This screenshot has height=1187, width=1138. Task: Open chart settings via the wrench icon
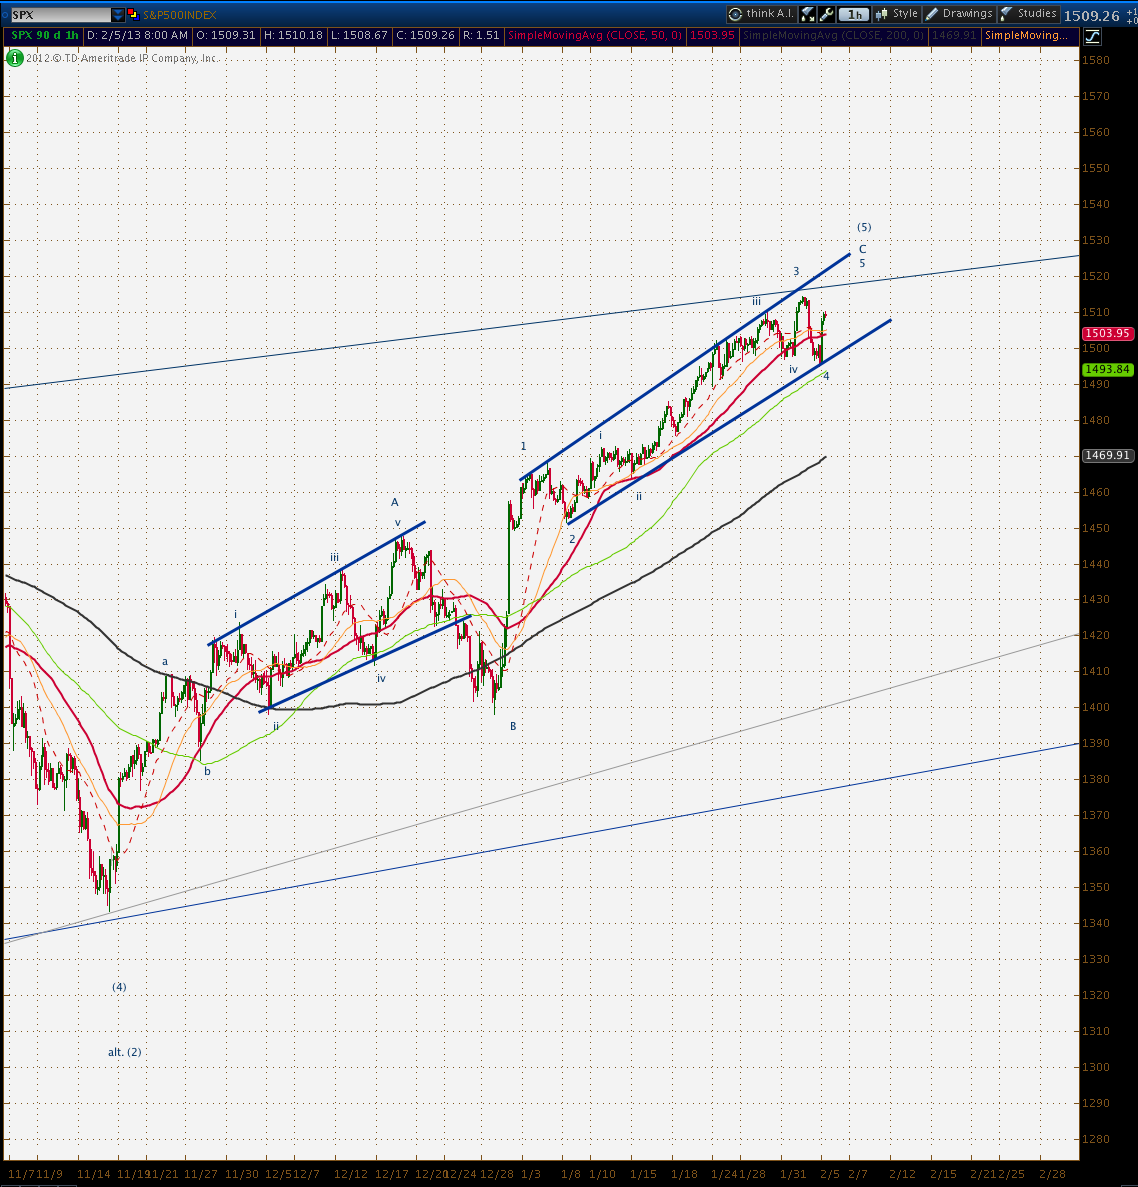tap(825, 13)
